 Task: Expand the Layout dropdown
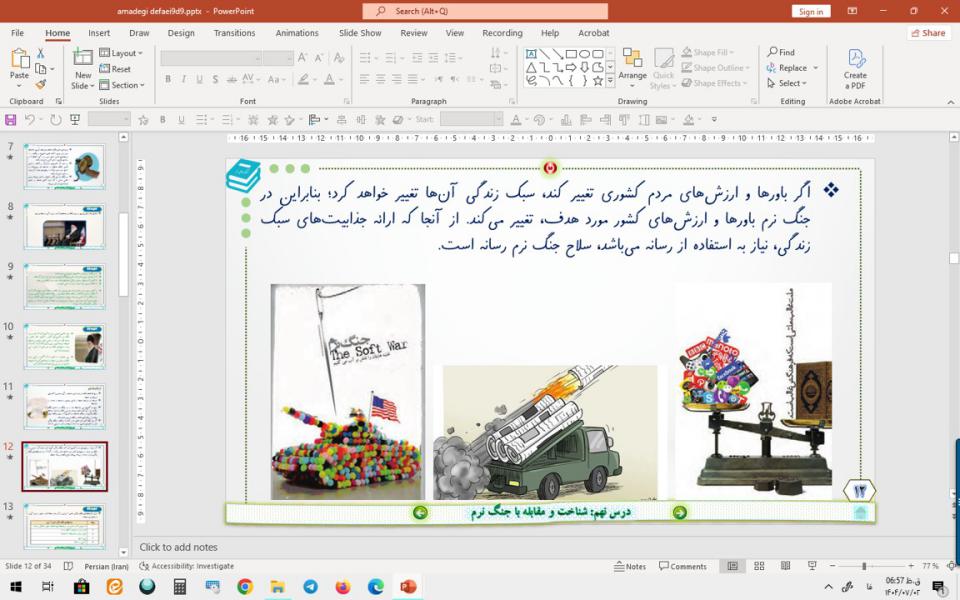pyautogui.click(x=124, y=53)
